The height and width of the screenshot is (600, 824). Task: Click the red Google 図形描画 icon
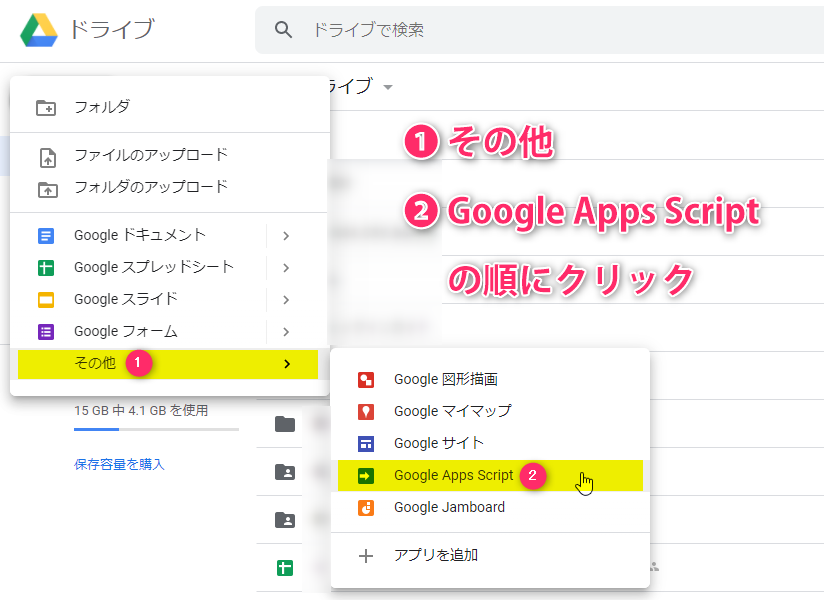pyautogui.click(x=366, y=380)
